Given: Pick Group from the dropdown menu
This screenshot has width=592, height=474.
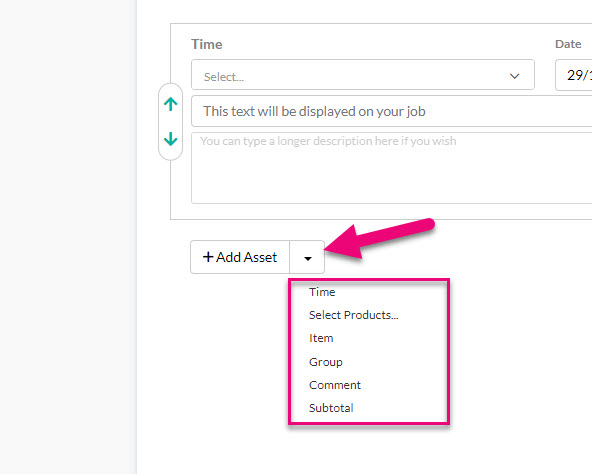Looking at the screenshot, I should [325, 362].
